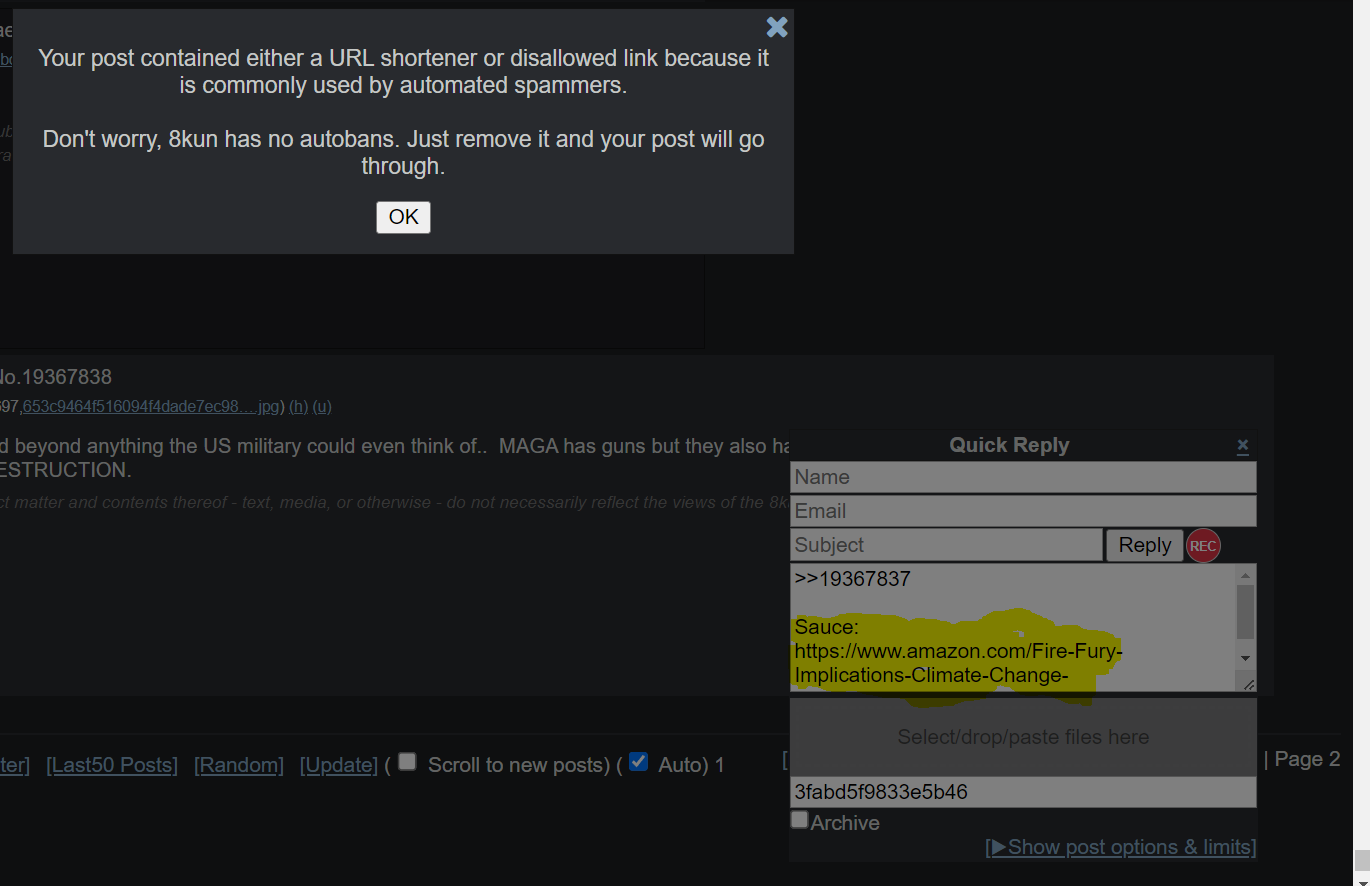Submit the post with the Reply button

[x=1144, y=545]
